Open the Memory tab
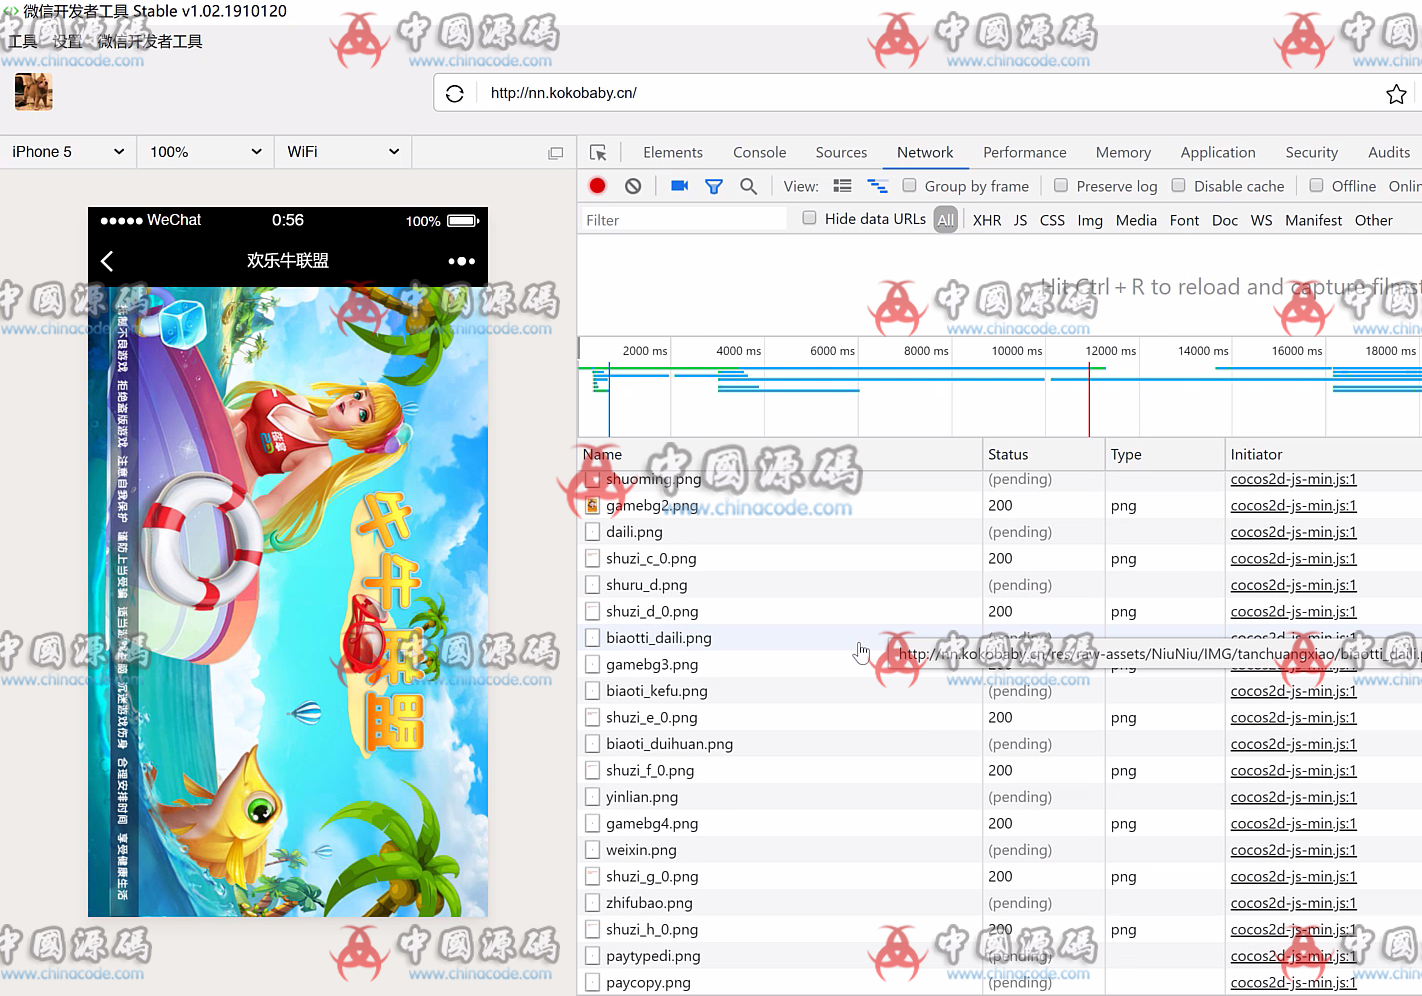The image size is (1422, 996). point(1123,153)
